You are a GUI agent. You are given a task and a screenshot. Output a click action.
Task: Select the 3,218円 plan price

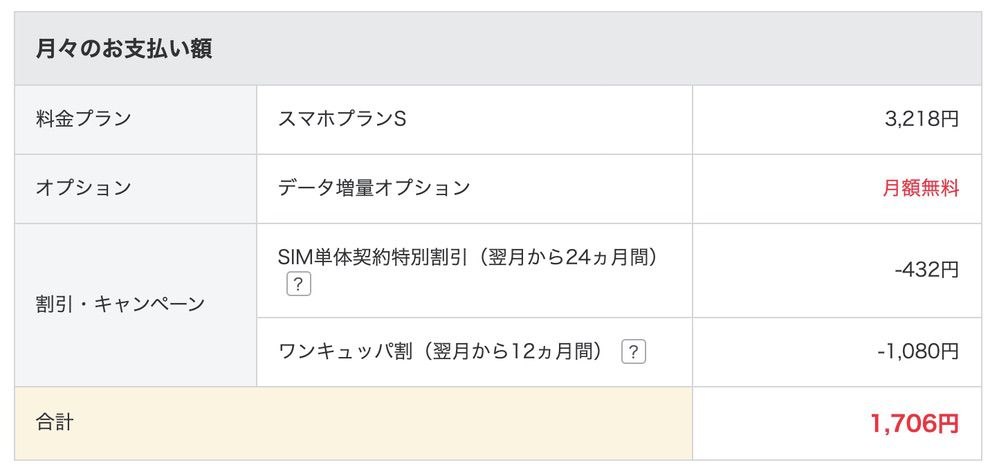click(x=921, y=119)
